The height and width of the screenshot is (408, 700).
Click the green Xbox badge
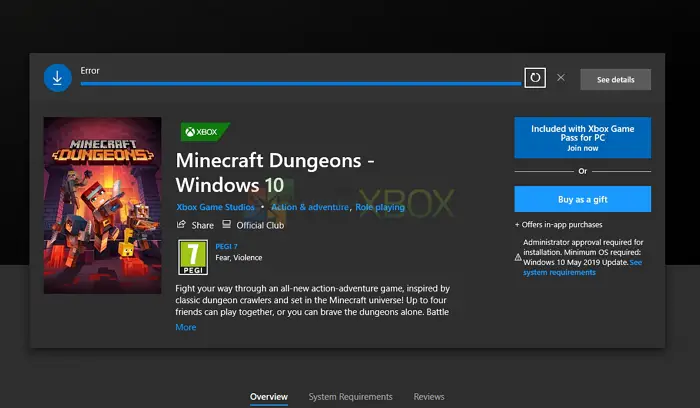click(x=205, y=132)
